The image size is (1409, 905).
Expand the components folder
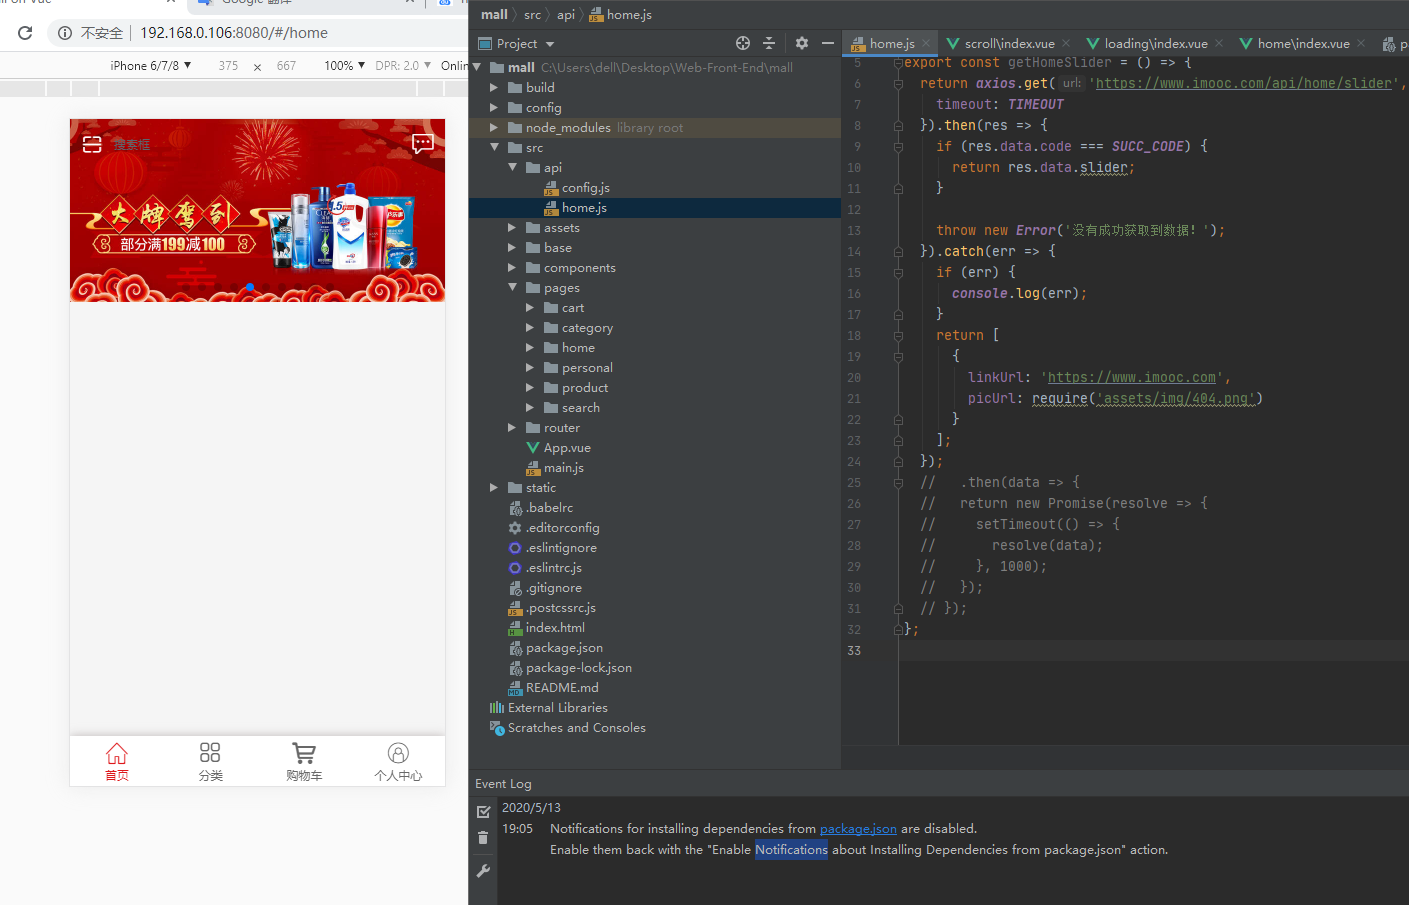(512, 267)
